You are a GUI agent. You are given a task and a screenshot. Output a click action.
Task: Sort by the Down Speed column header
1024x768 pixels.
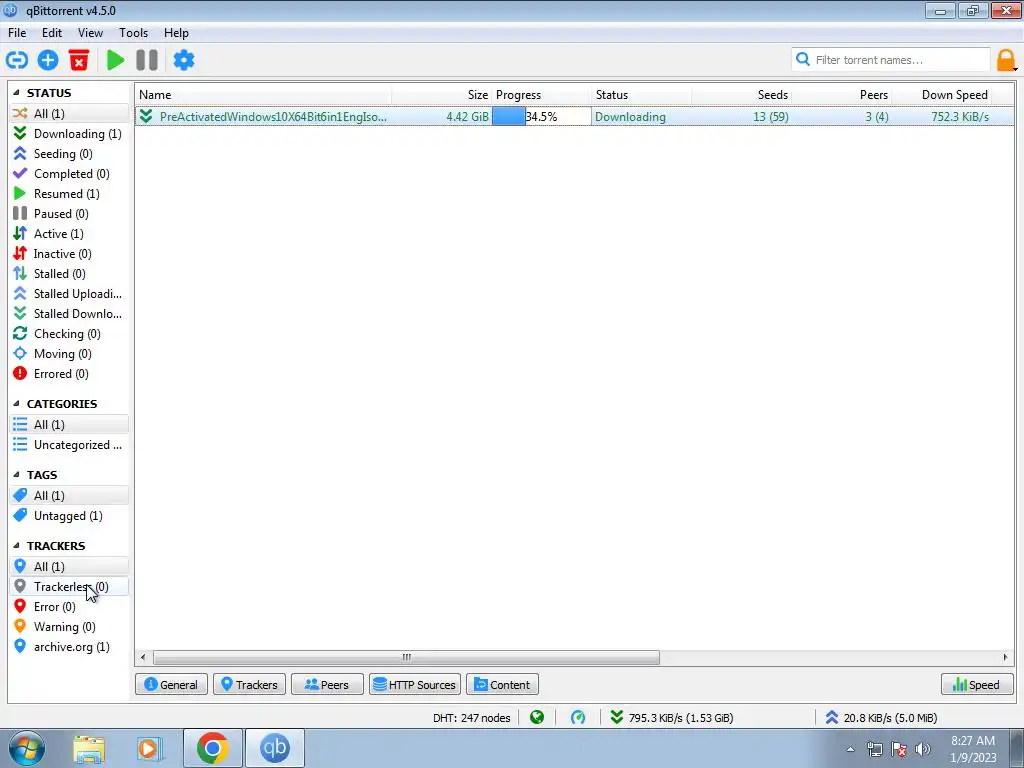click(x=942, y=95)
